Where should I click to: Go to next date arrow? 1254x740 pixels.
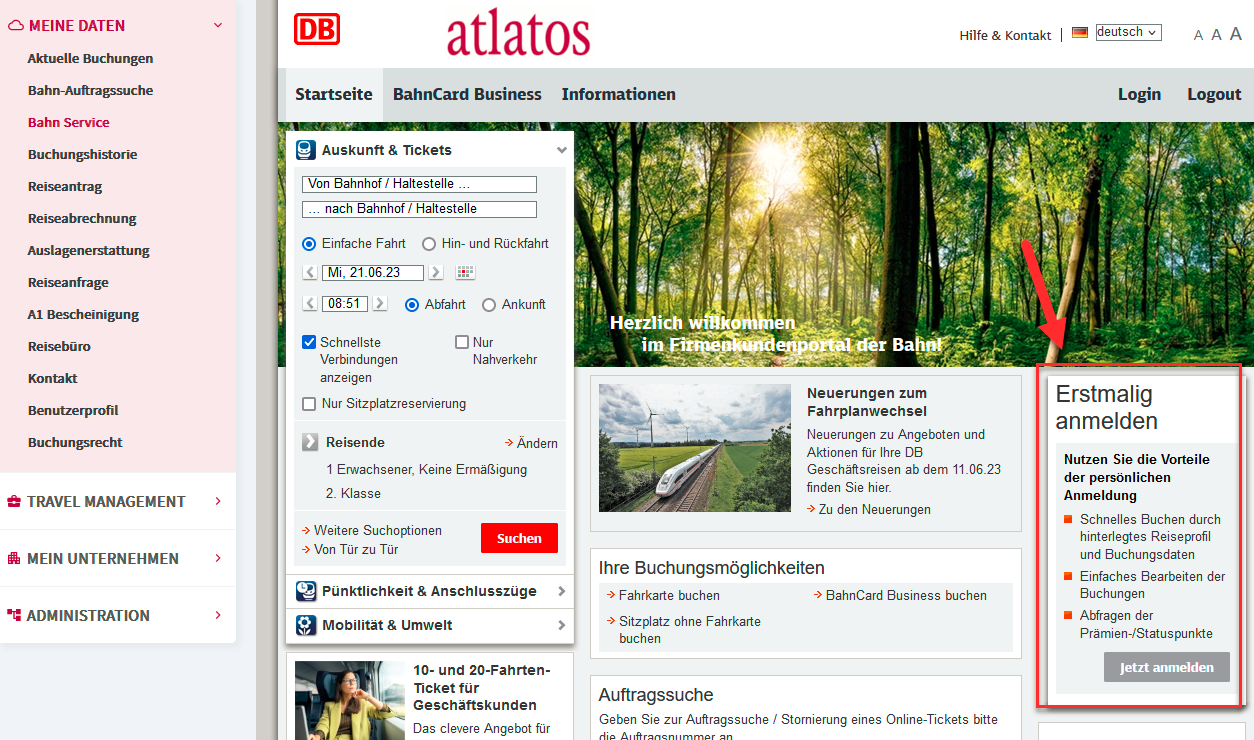[436, 272]
